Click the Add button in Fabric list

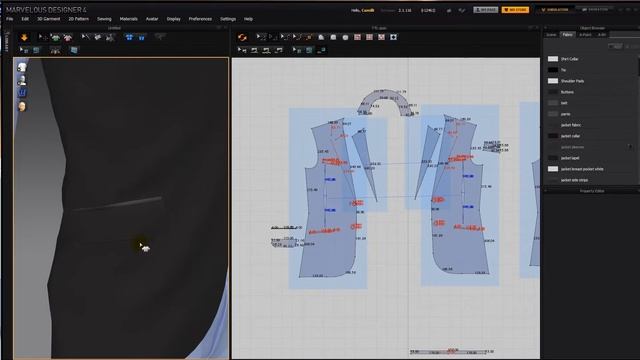tap(616, 47)
